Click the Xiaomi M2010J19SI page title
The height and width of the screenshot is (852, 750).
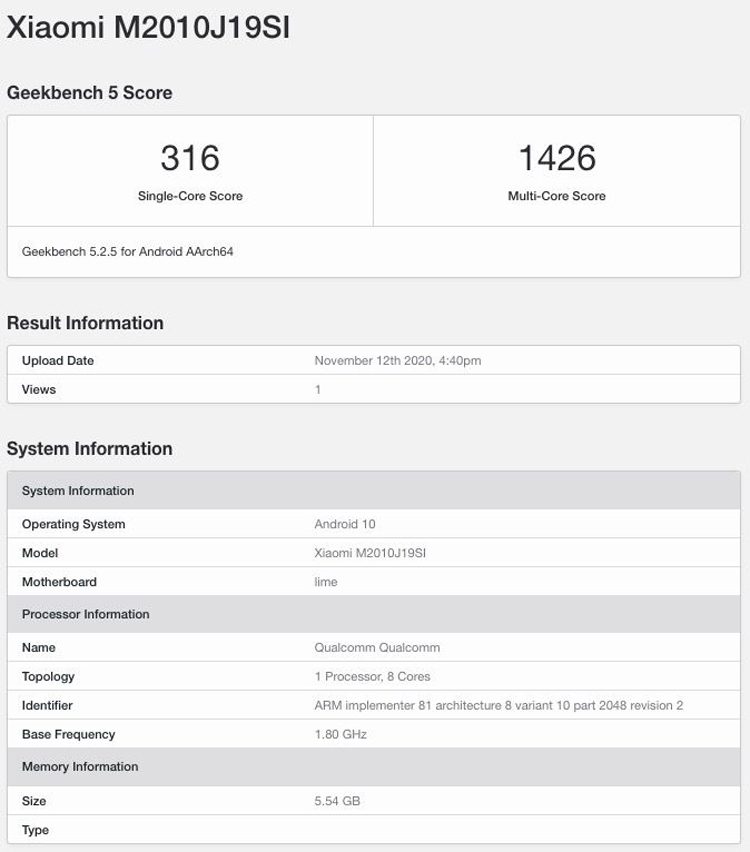(149, 28)
